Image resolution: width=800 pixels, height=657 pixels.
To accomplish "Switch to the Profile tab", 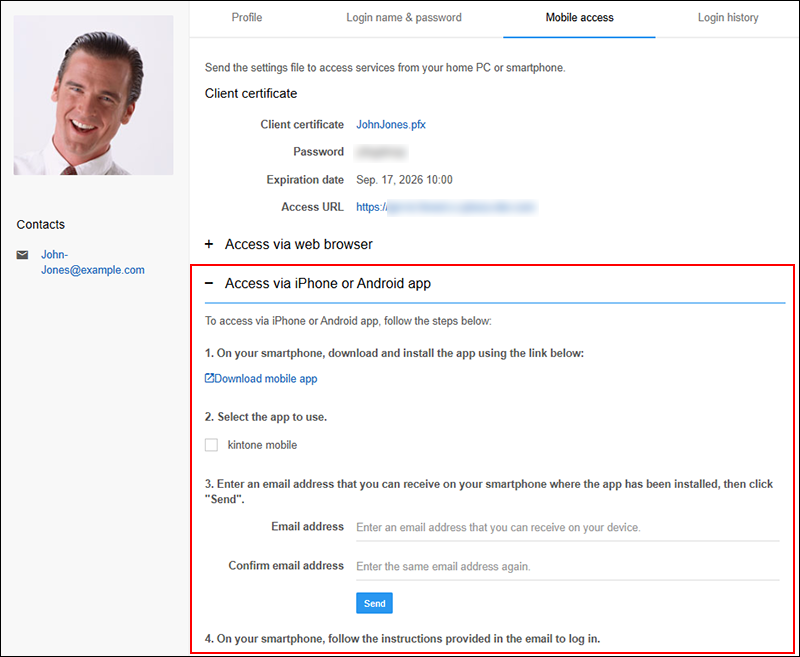I will tap(246, 17).
